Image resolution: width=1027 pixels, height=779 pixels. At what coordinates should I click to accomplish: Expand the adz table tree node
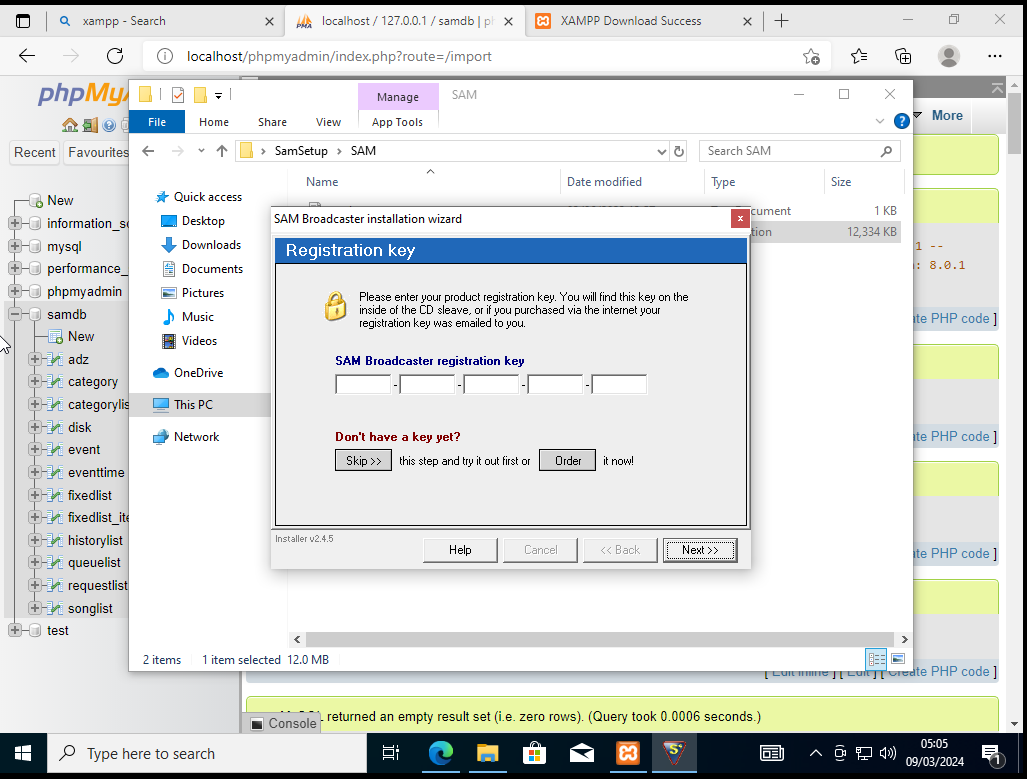click(35, 359)
